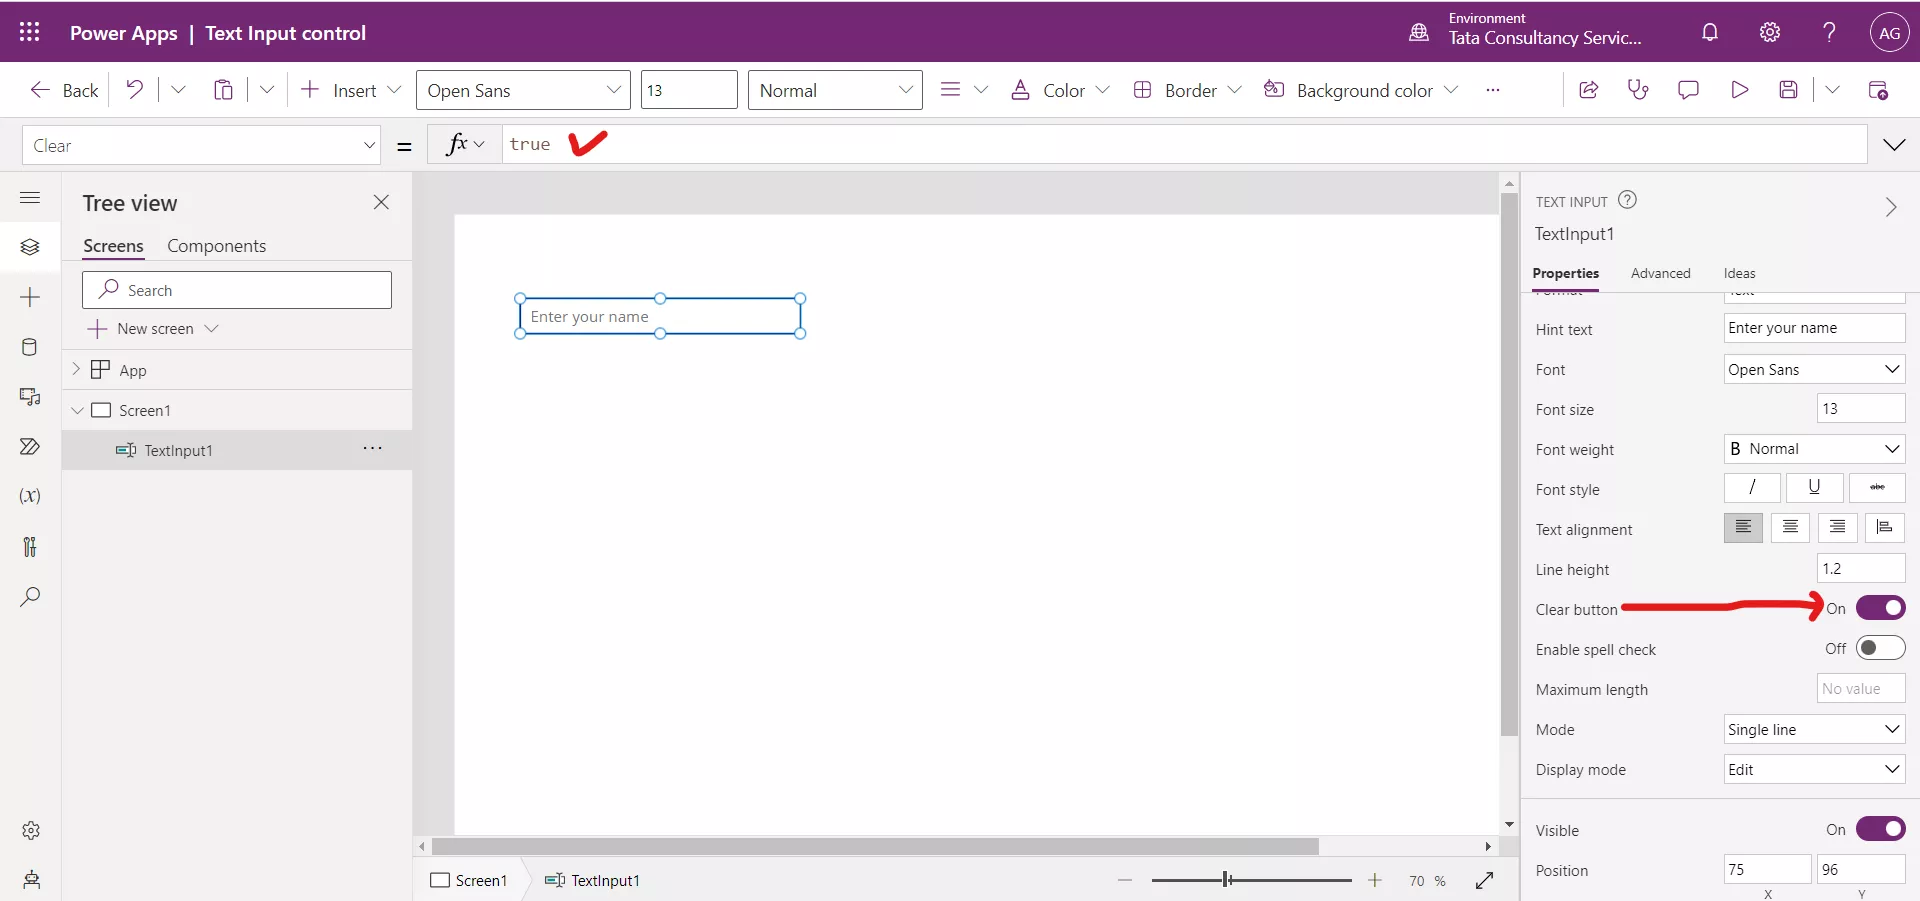The width and height of the screenshot is (1920, 901).
Task: Toggle underline font style
Action: pyautogui.click(x=1814, y=487)
